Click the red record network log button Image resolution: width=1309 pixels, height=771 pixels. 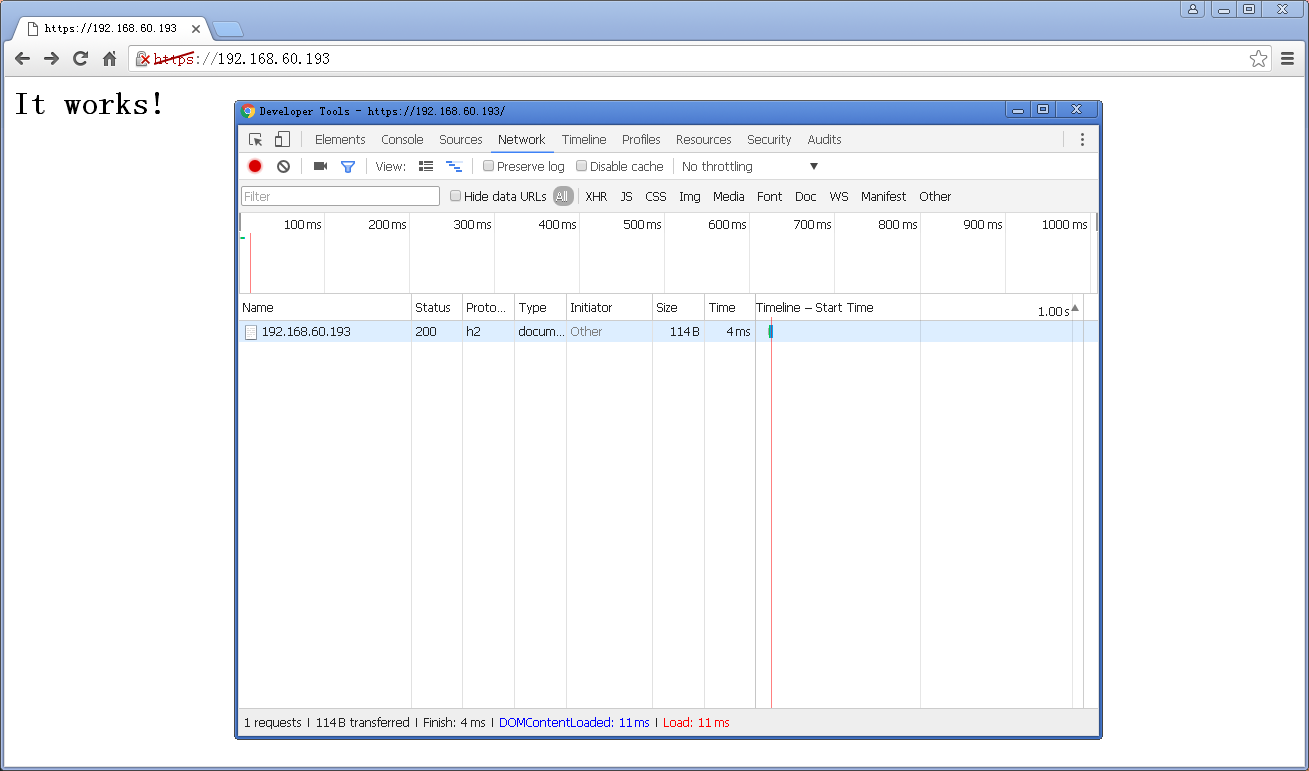[255, 166]
